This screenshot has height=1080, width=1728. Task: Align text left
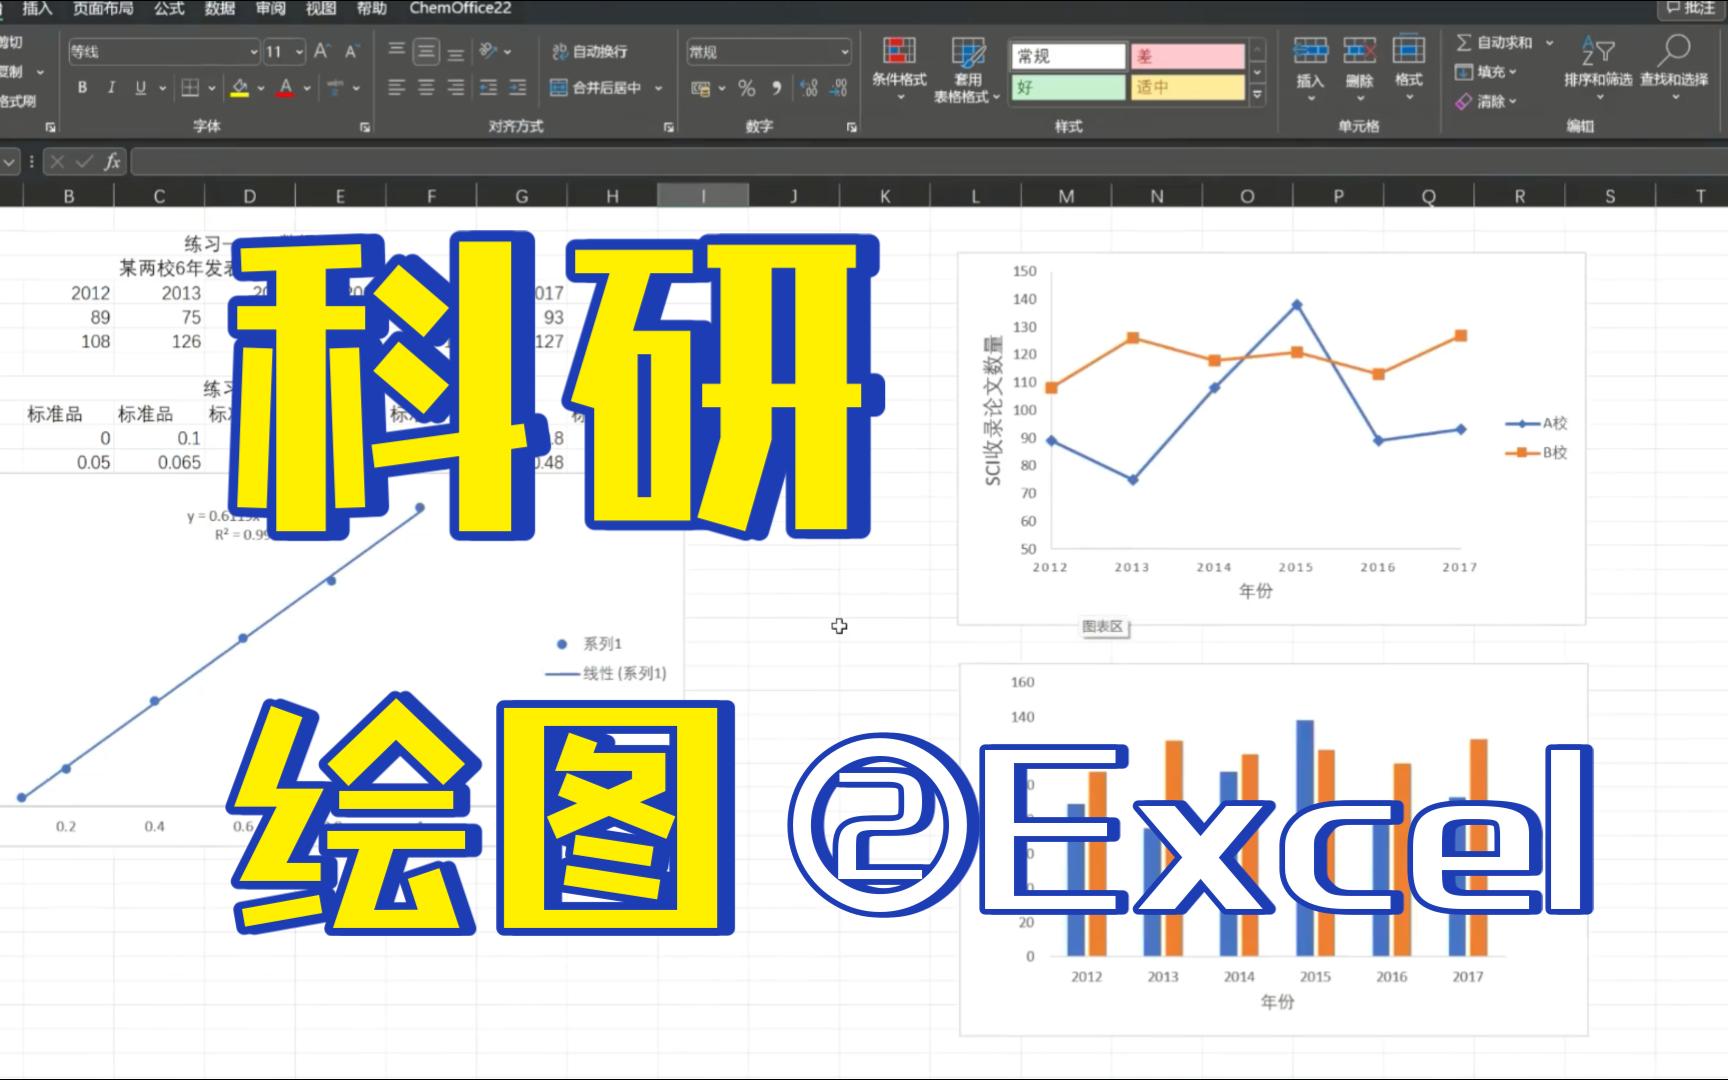point(396,88)
